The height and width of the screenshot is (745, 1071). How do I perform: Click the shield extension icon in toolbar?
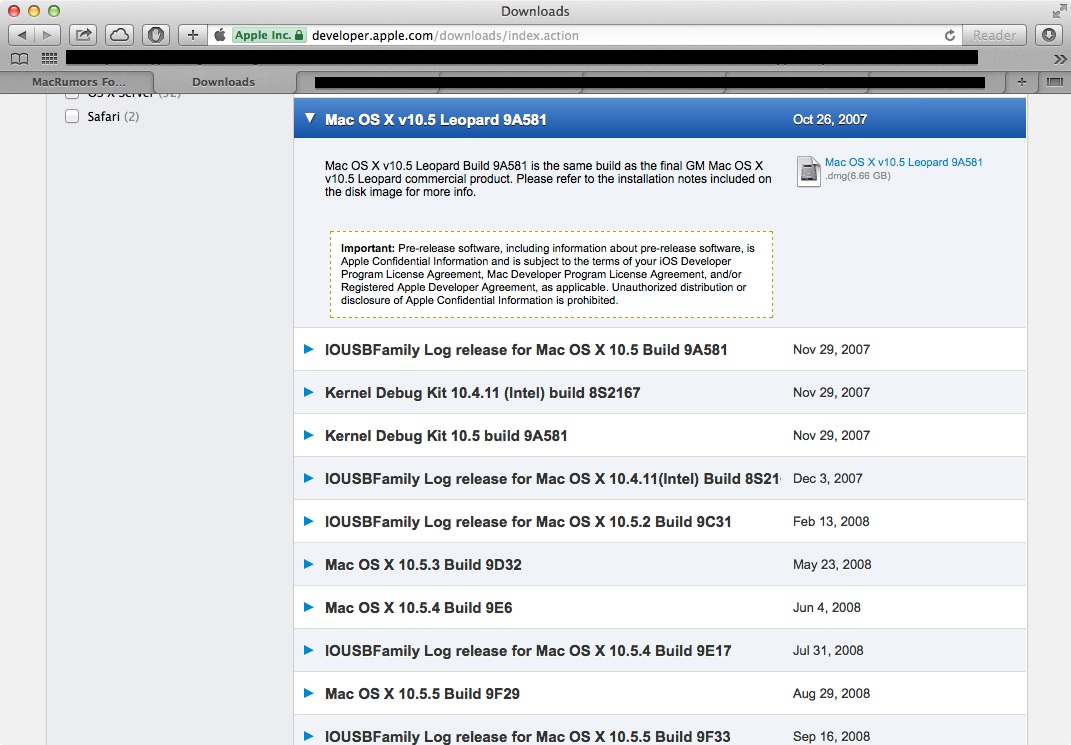pyautogui.click(x=156, y=35)
